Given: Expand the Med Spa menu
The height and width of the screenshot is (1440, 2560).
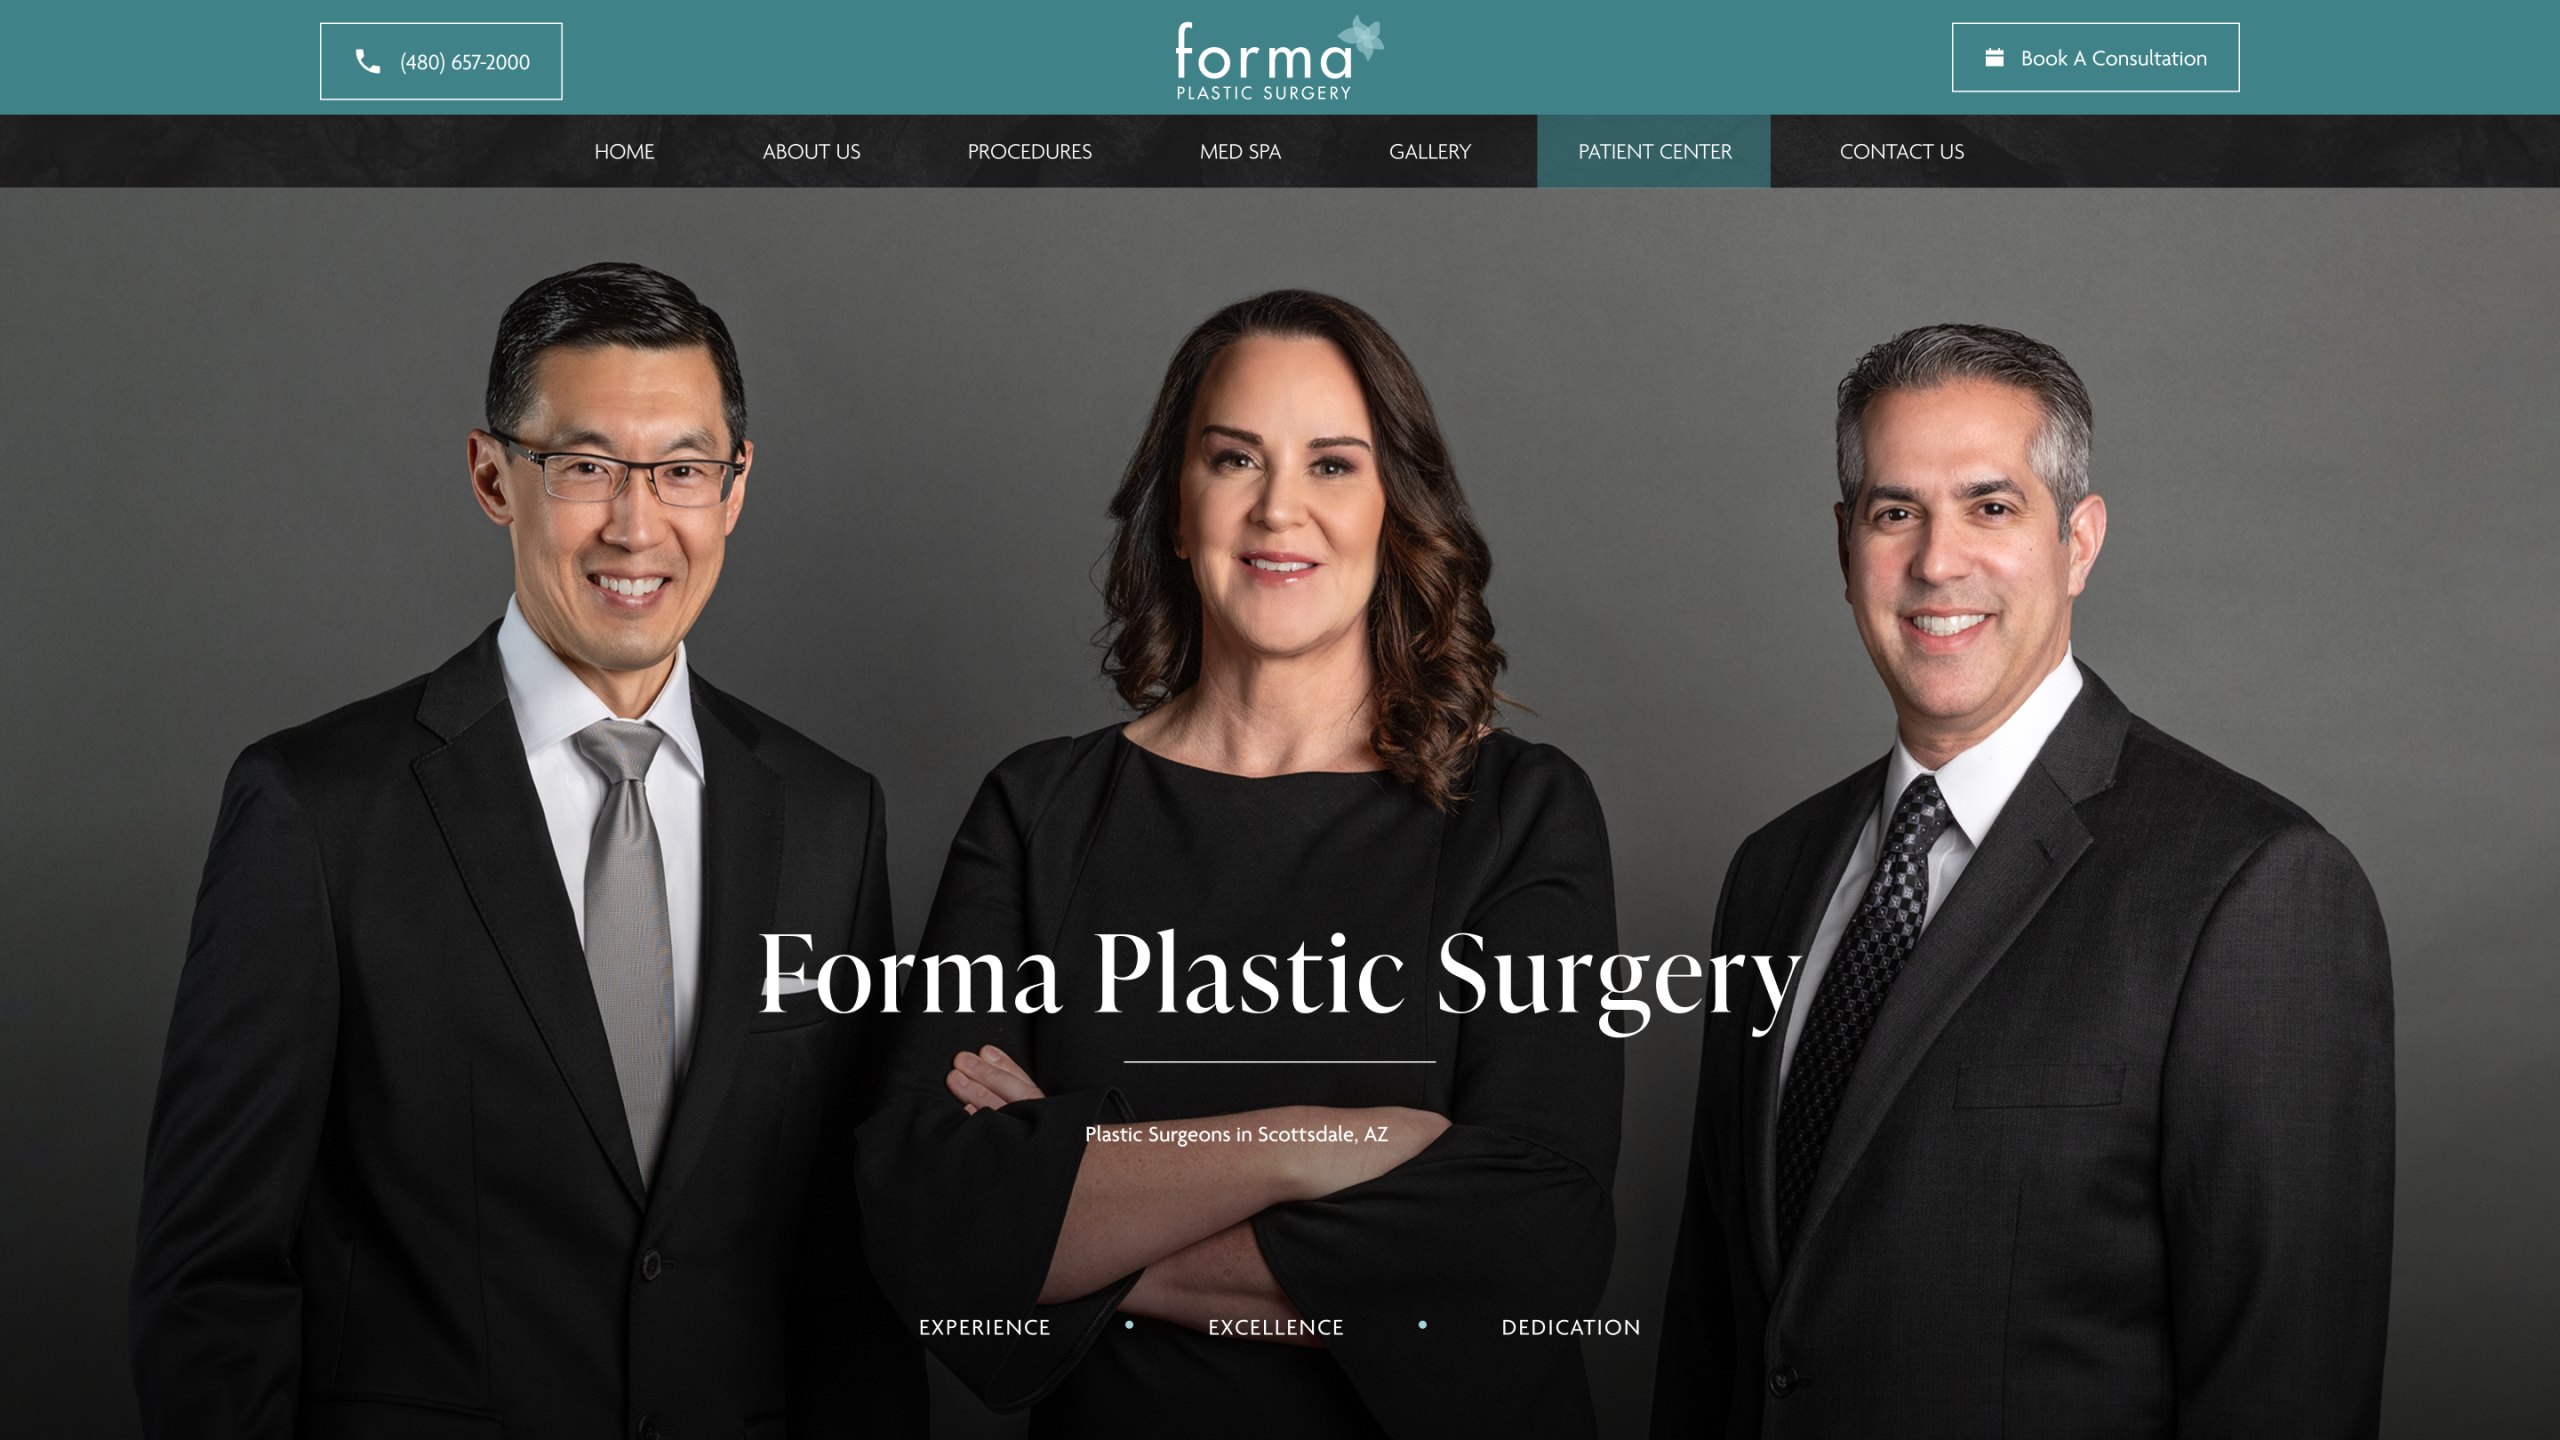Looking at the screenshot, I should click(x=1240, y=151).
